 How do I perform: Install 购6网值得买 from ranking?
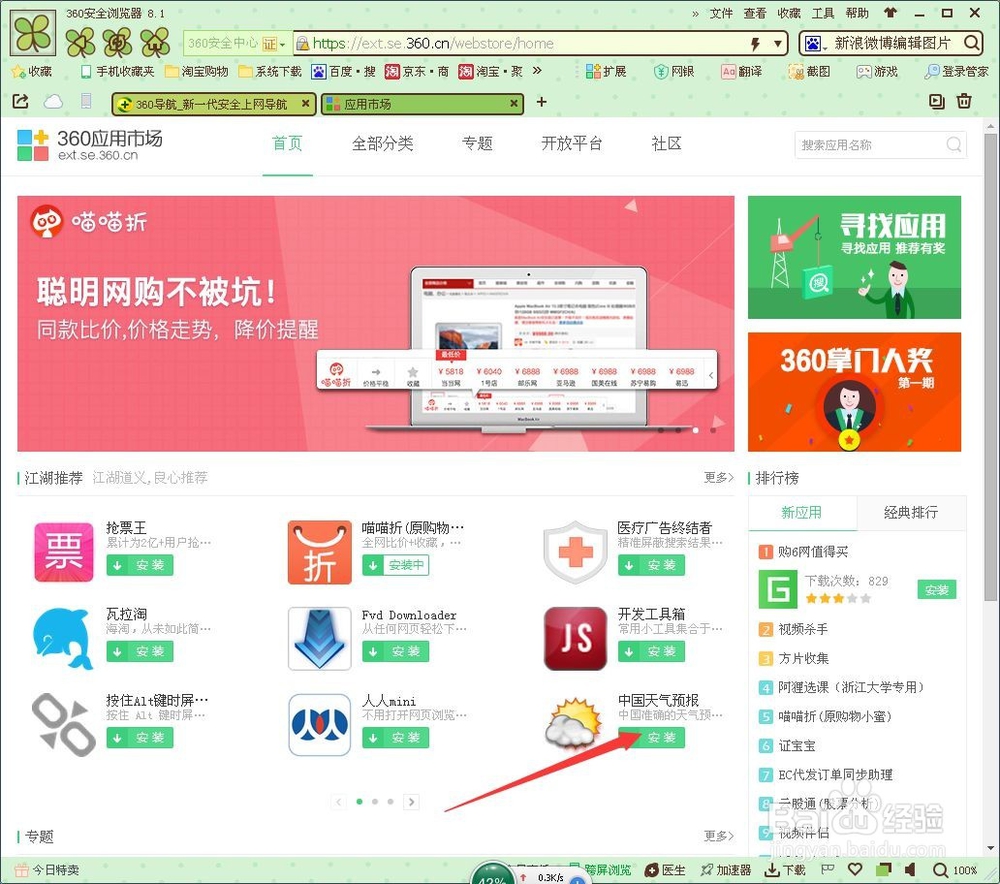tap(937, 590)
